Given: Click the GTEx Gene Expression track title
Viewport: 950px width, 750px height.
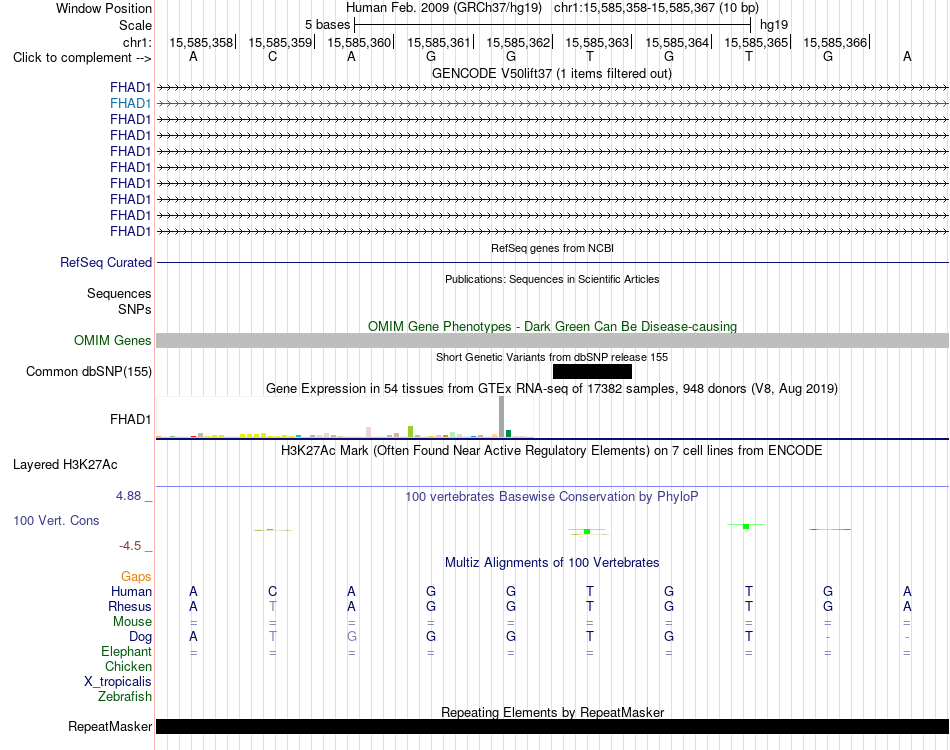Looking at the screenshot, I should (552, 388).
